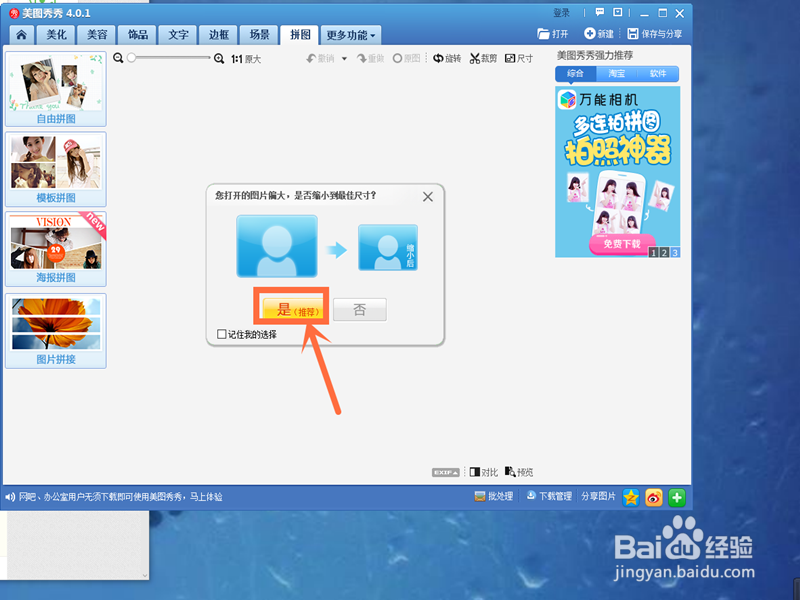
Task: Switch to the 文字 tab
Action: 178,35
